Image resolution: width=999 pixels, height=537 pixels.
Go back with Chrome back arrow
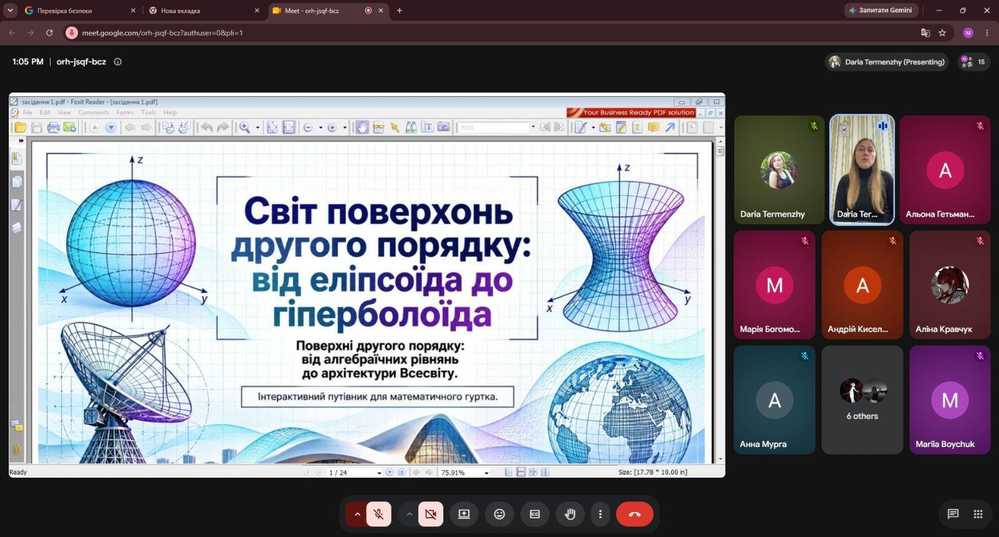(x=12, y=32)
